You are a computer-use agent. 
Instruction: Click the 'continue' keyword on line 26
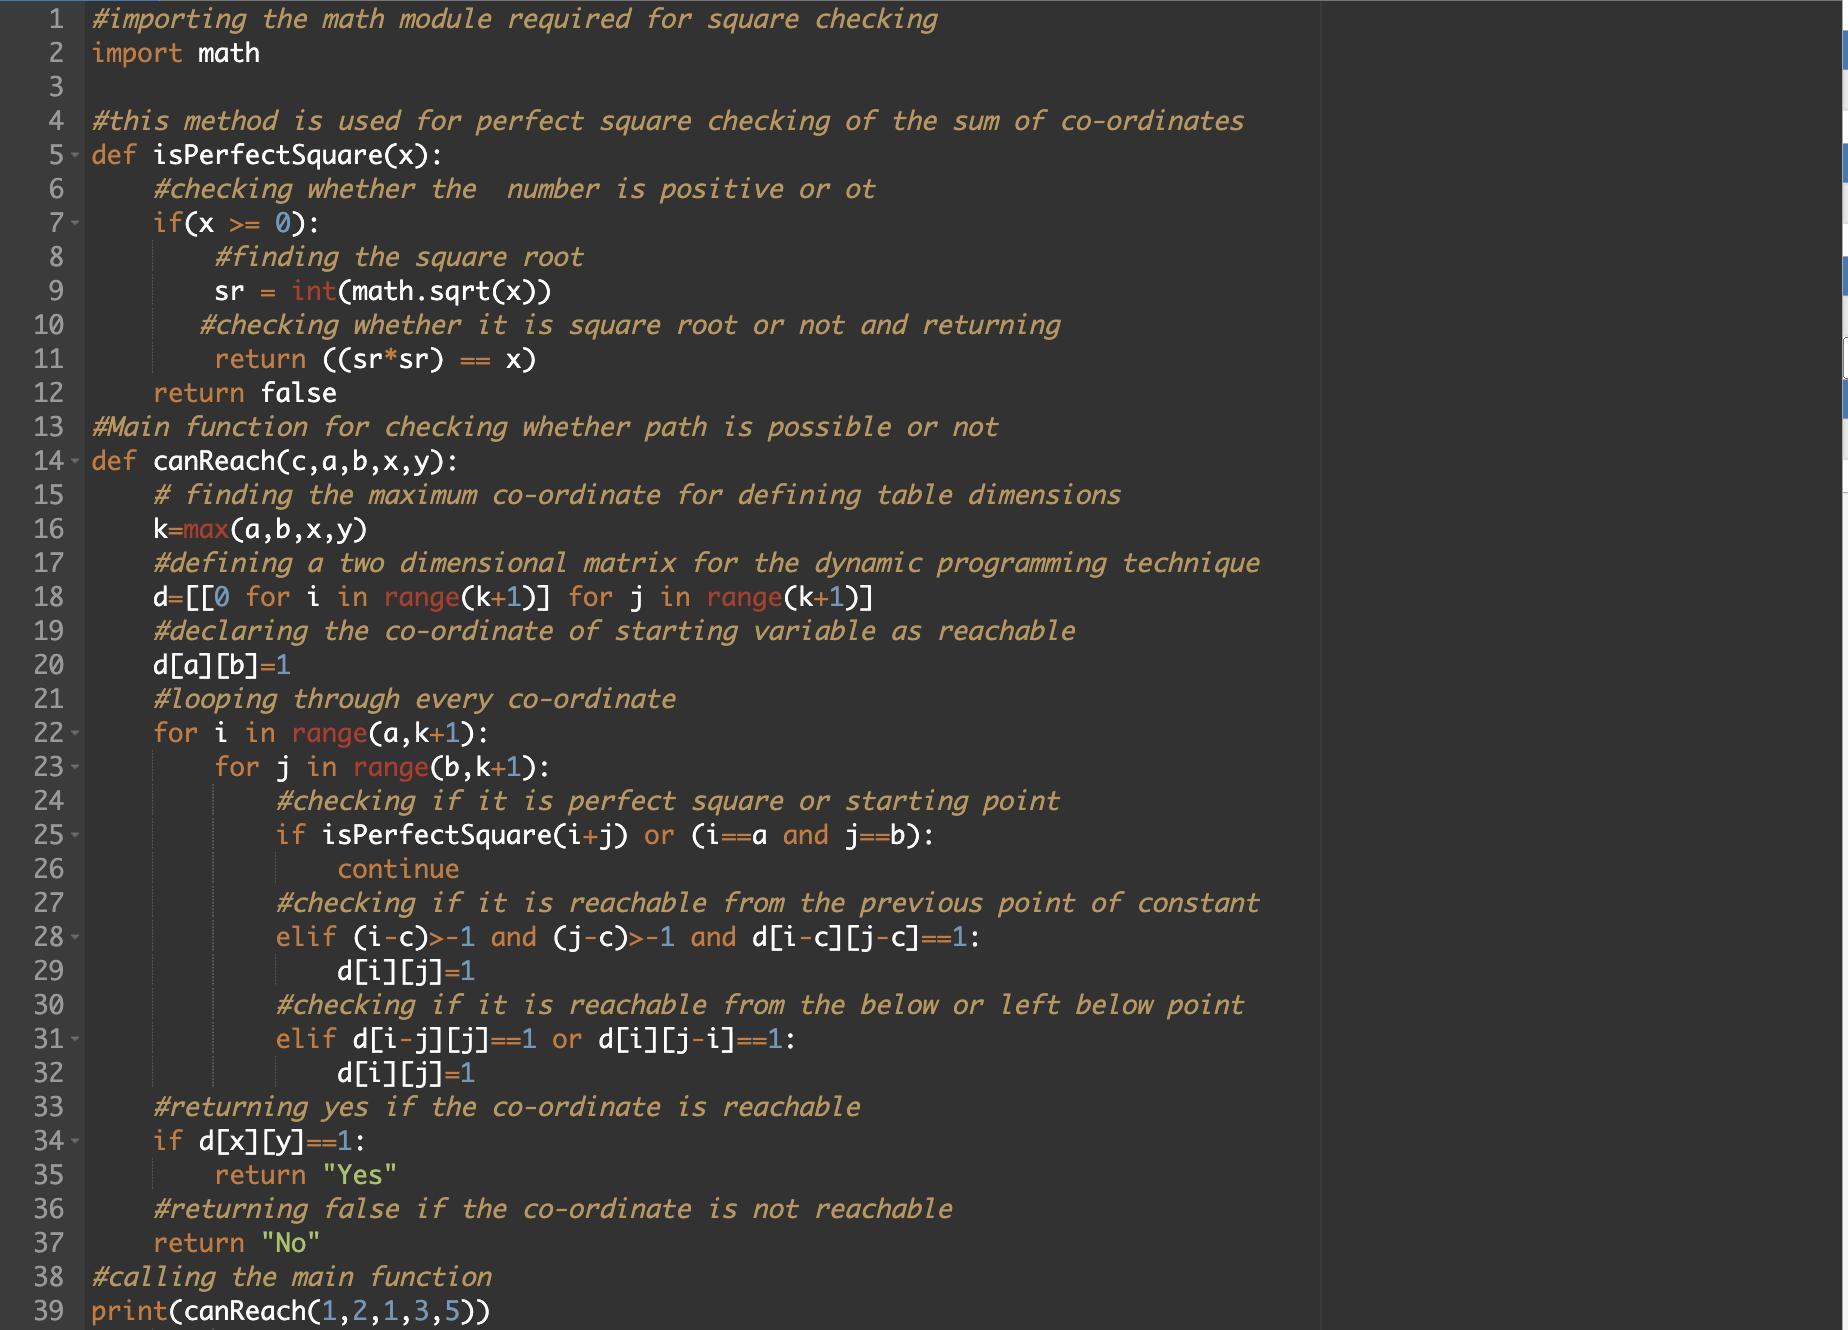[x=398, y=869]
